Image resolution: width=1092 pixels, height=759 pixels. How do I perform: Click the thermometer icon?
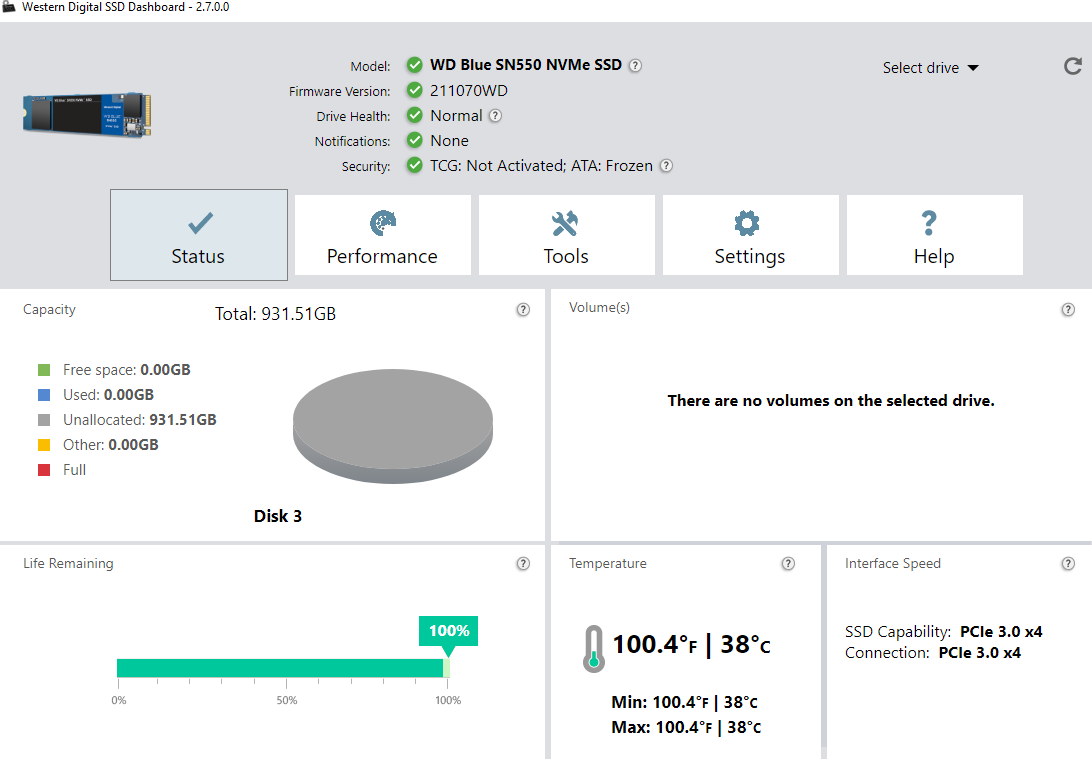pyautogui.click(x=593, y=648)
